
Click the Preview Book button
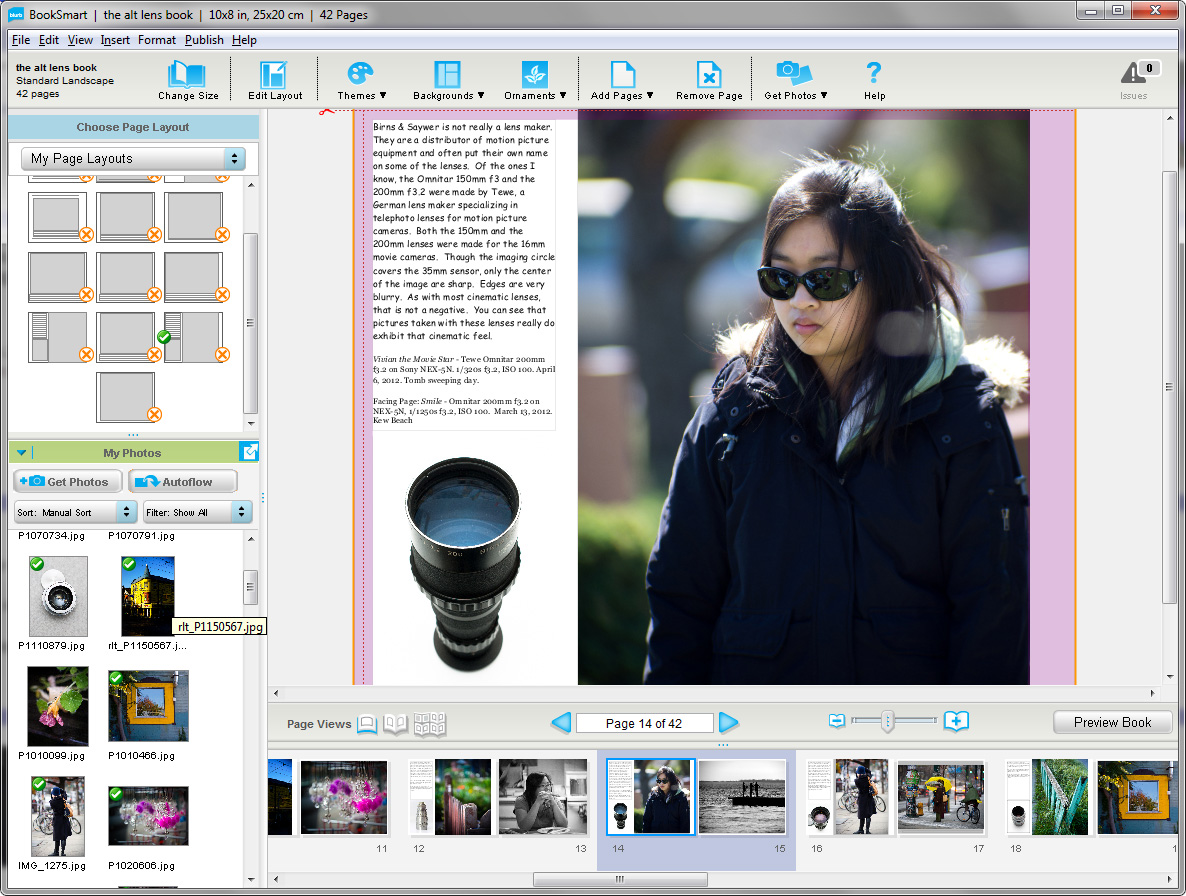pos(1112,722)
